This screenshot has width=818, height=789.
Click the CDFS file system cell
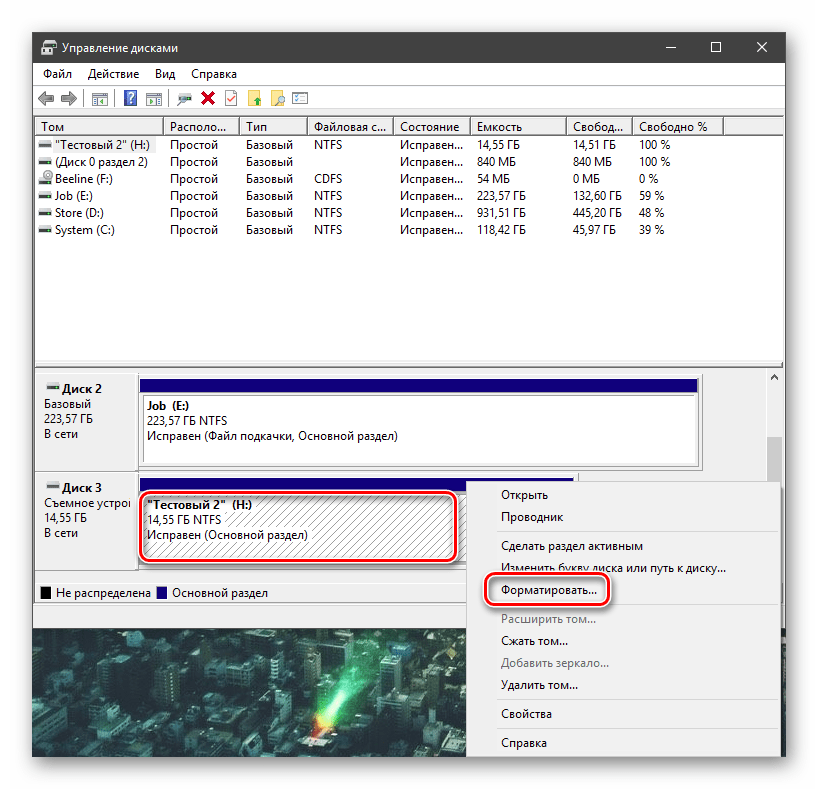point(328,178)
